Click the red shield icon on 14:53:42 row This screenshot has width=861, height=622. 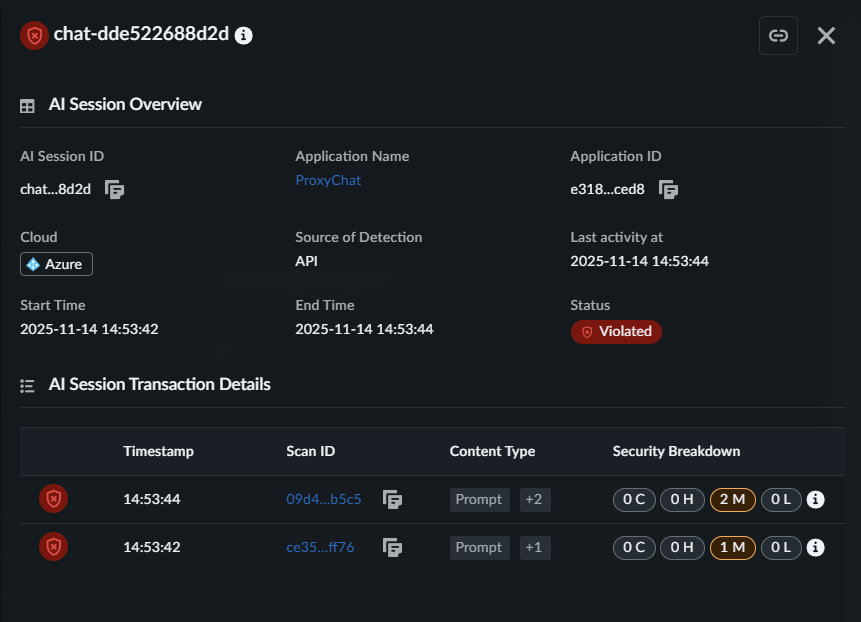[x=53, y=547]
